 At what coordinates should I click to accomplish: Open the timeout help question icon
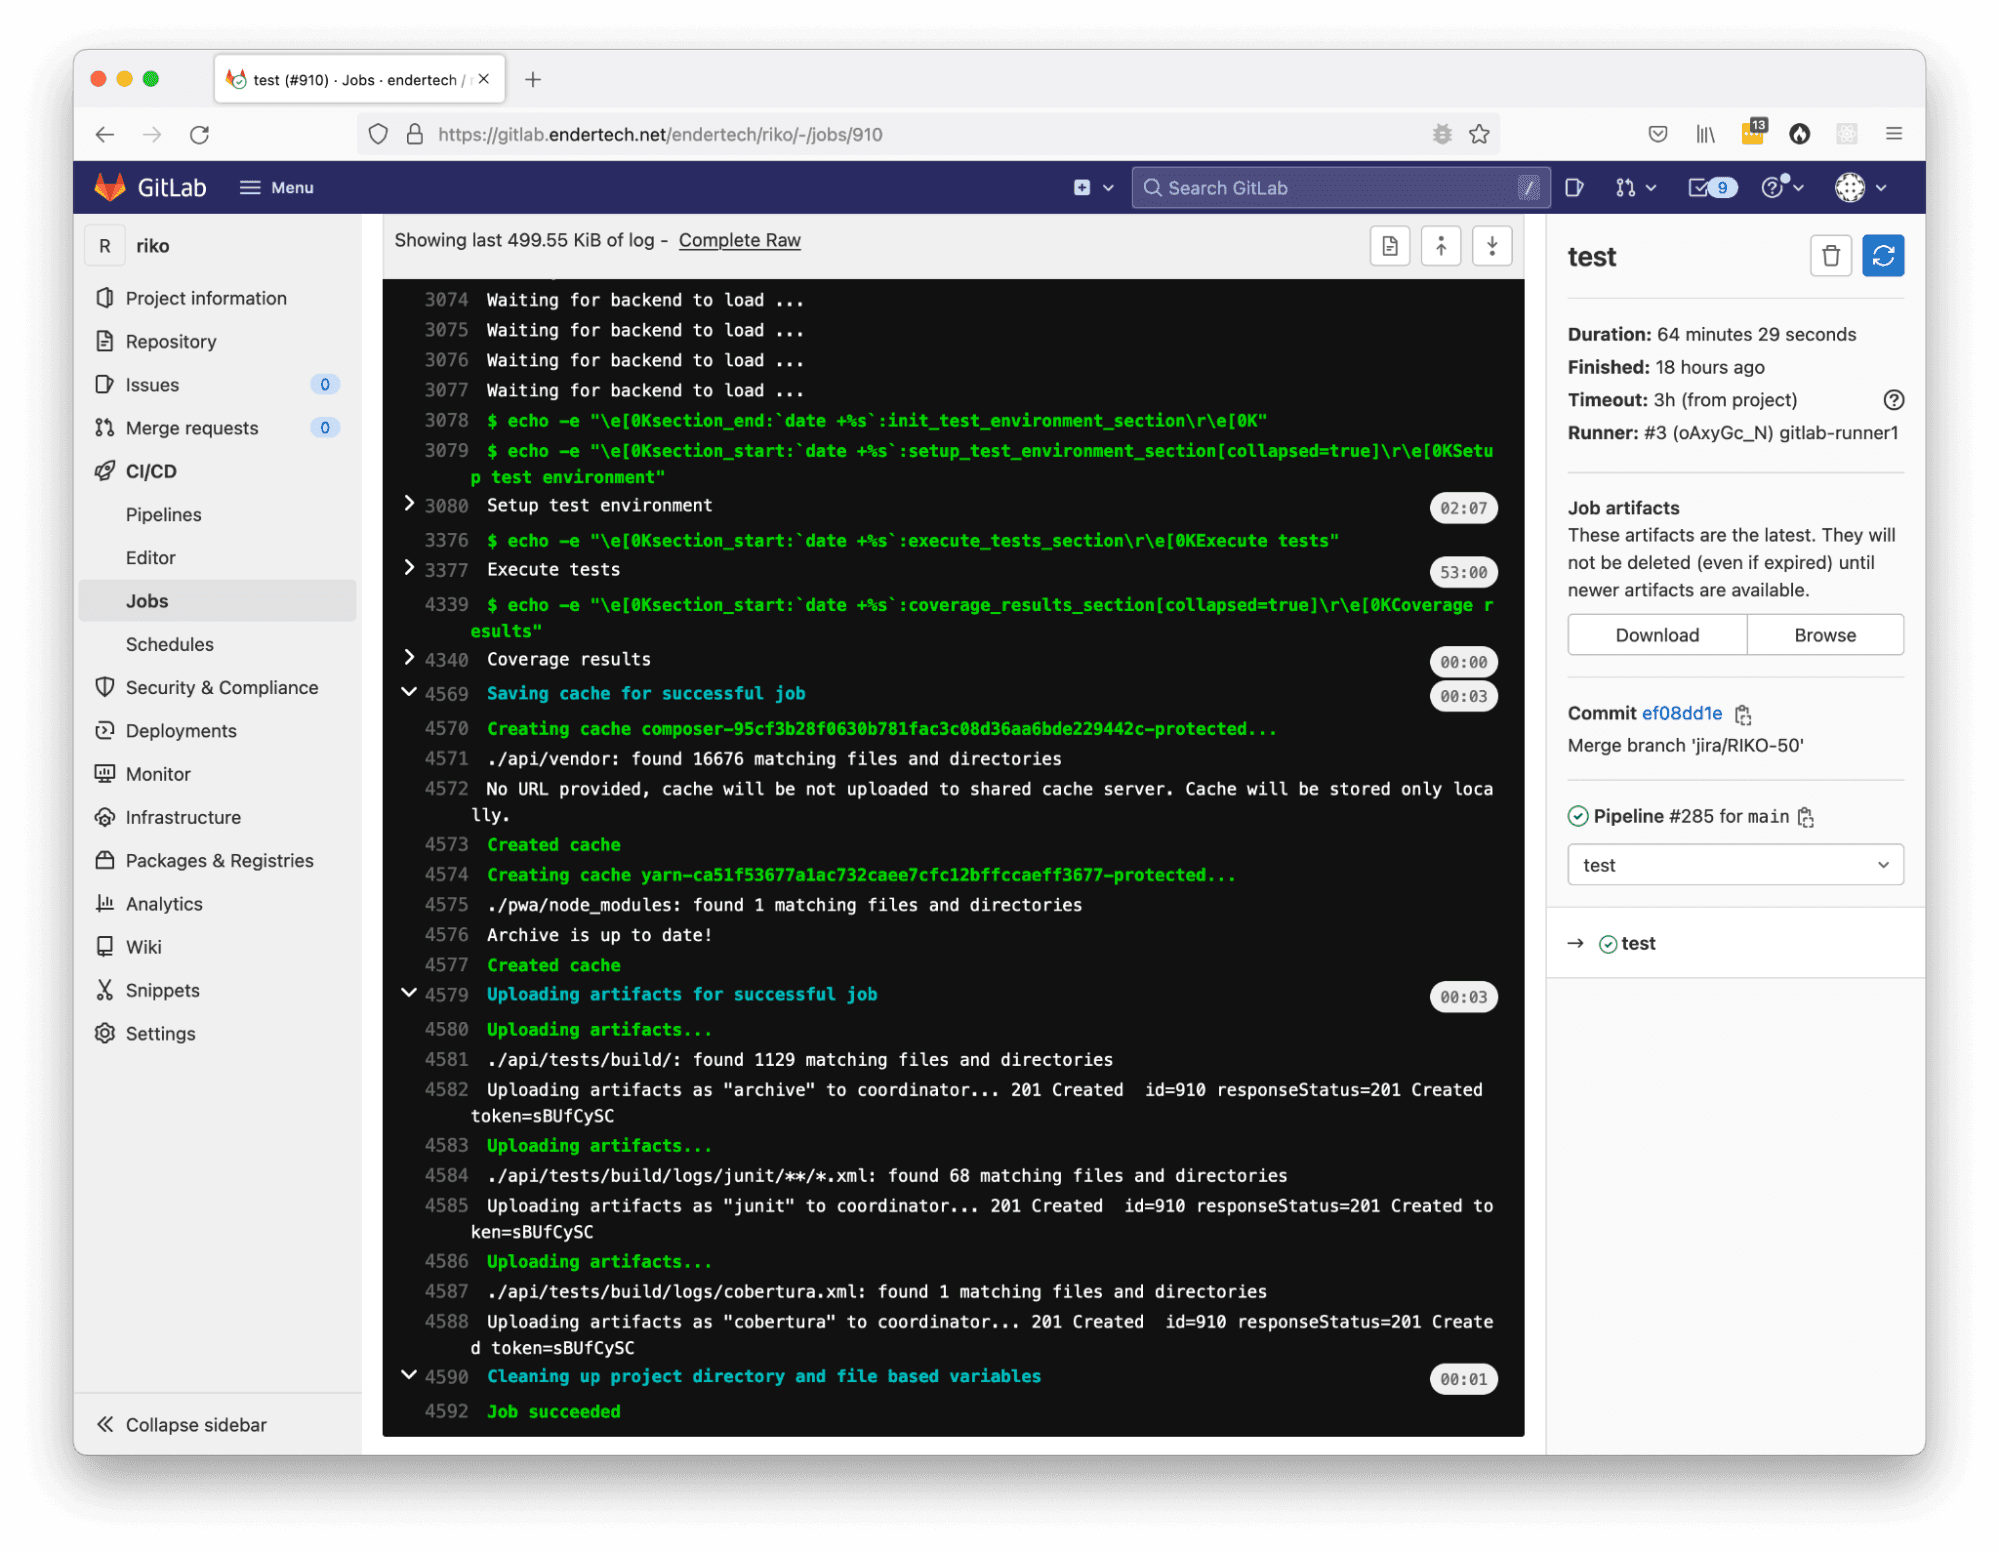[x=1893, y=400]
